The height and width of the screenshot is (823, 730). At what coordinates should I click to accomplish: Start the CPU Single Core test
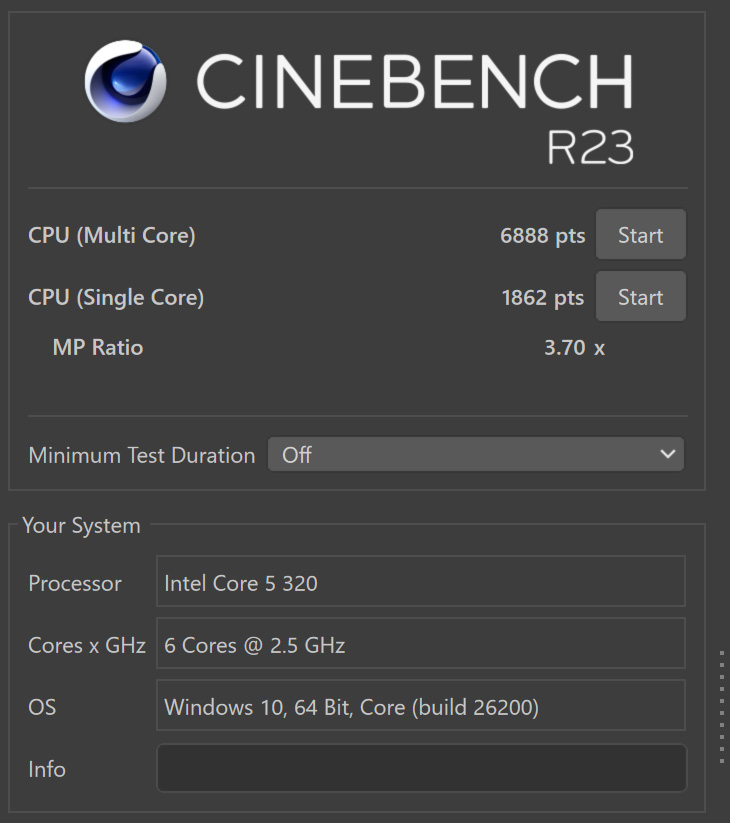point(640,296)
